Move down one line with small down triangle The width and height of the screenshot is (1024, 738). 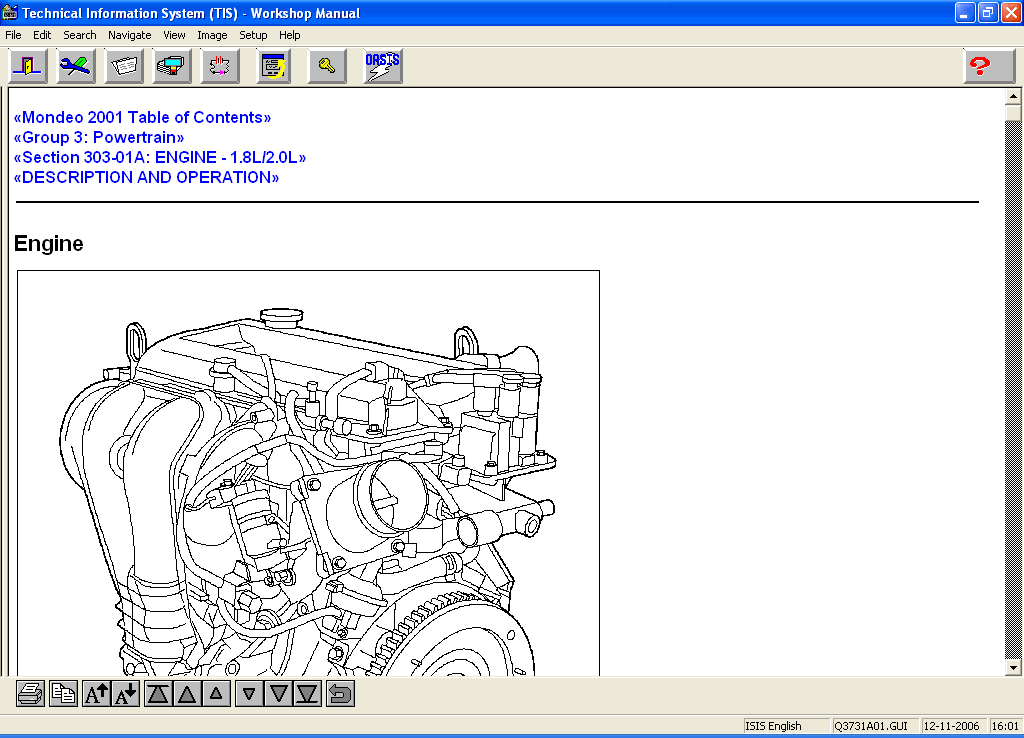[249, 694]
